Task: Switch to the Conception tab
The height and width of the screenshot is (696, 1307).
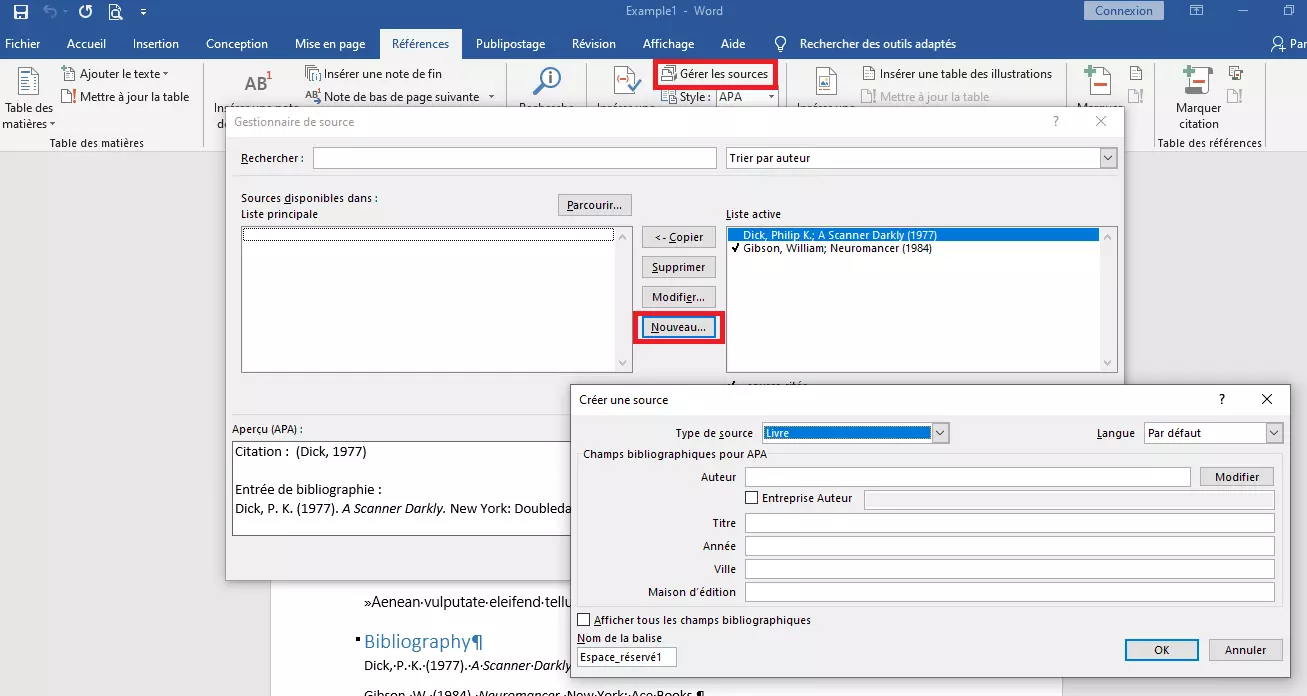Action: (237, 44)
